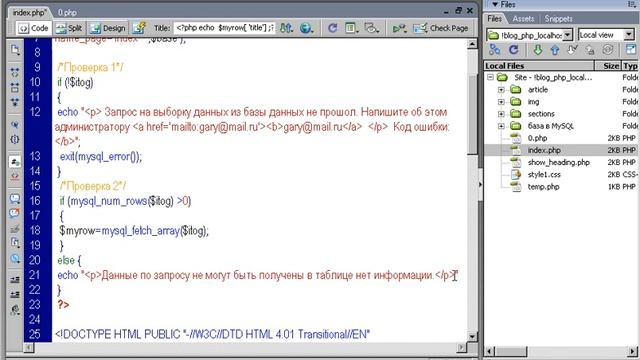Switch to Split view
Screen dimensions: 640x360
(x=69, y=28)
